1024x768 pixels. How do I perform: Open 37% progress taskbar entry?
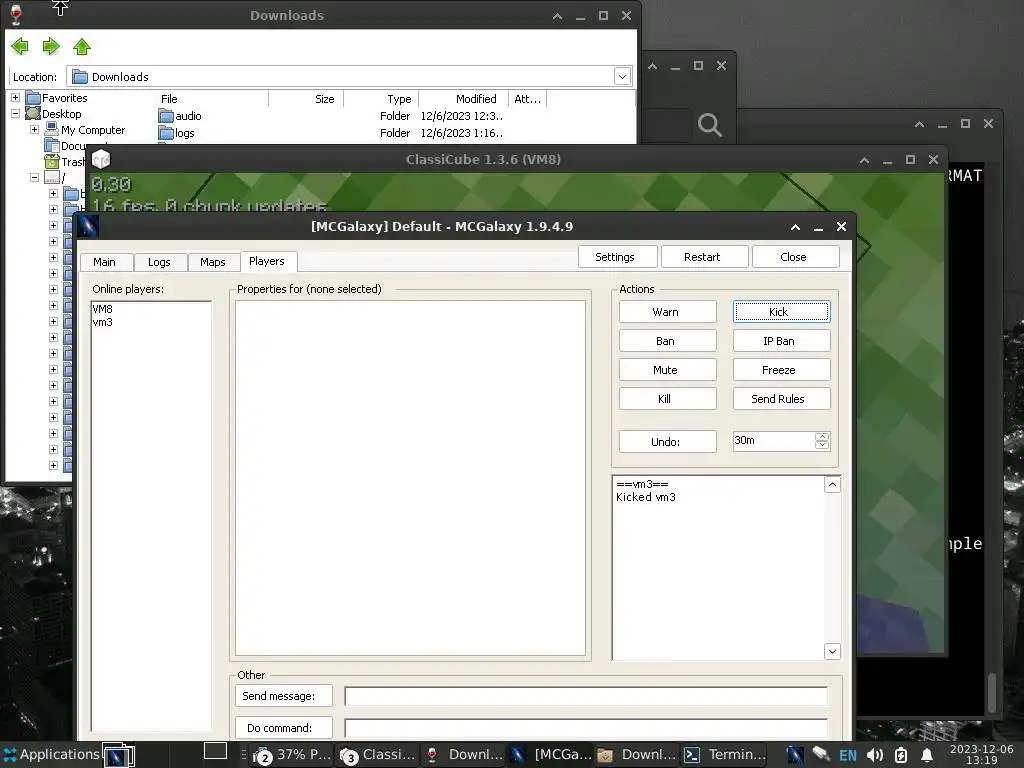click(292, 754)
